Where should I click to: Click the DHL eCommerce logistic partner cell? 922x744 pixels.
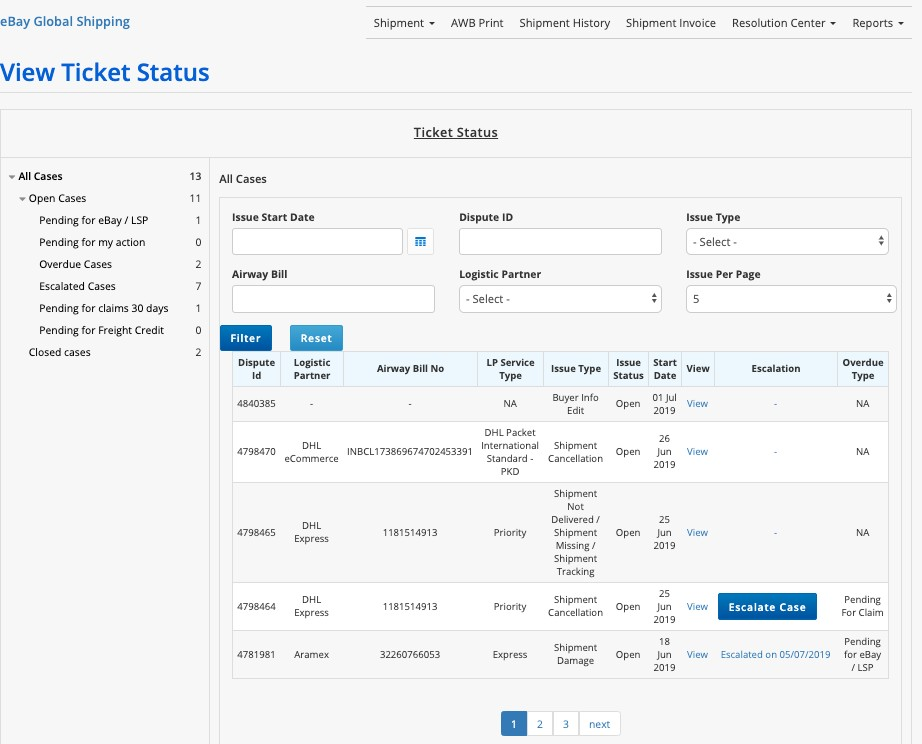[x=312, y=452]
